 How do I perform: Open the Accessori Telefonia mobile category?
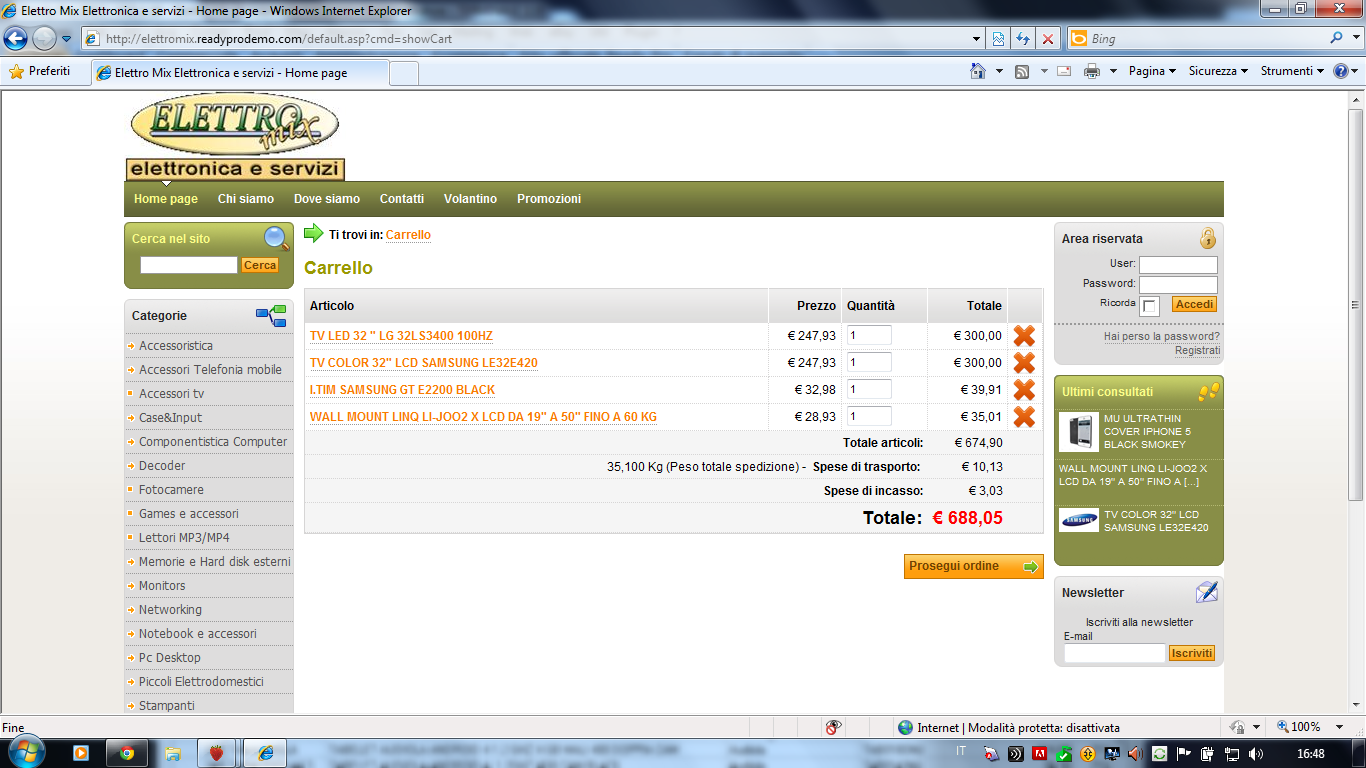210,370
